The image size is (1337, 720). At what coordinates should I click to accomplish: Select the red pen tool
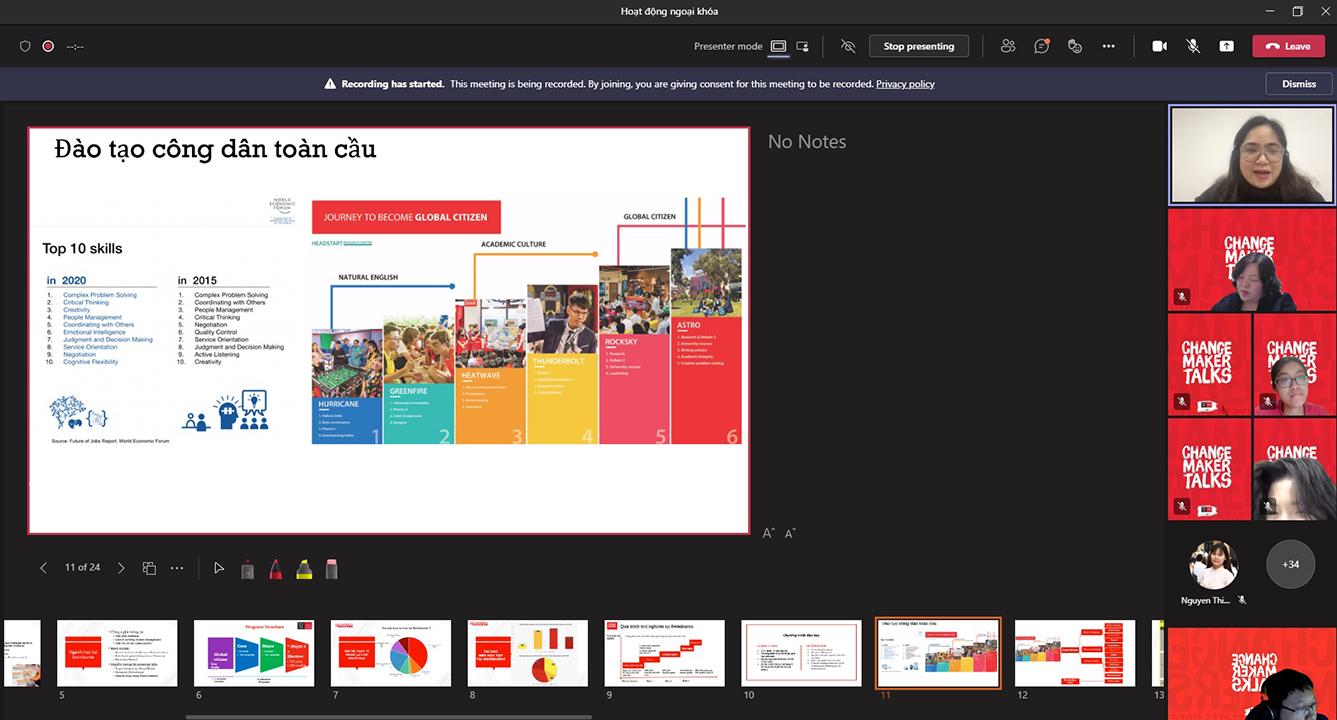coord(275,568)
